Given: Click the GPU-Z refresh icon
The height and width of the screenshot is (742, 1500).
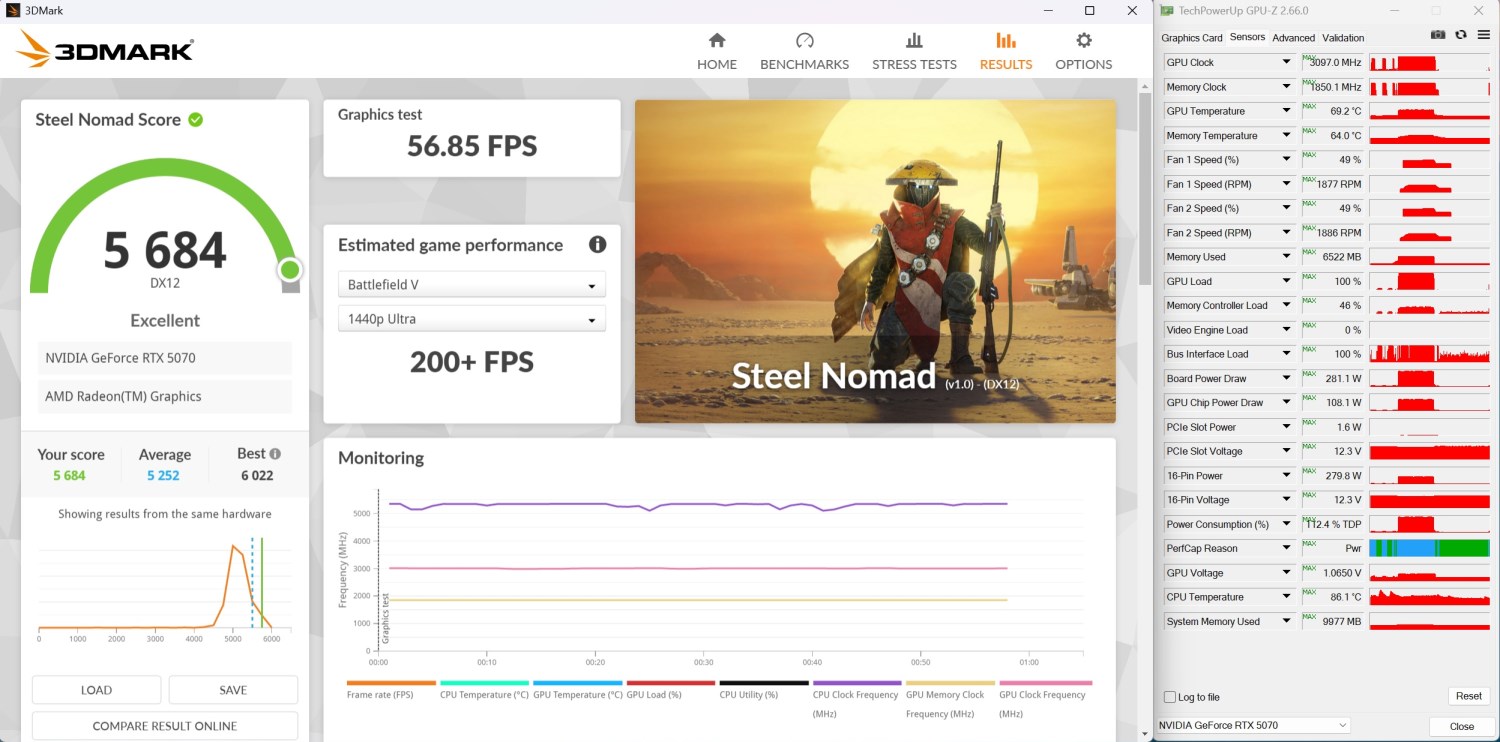Looking at the screenshot, I should (x=1461, y=35).
